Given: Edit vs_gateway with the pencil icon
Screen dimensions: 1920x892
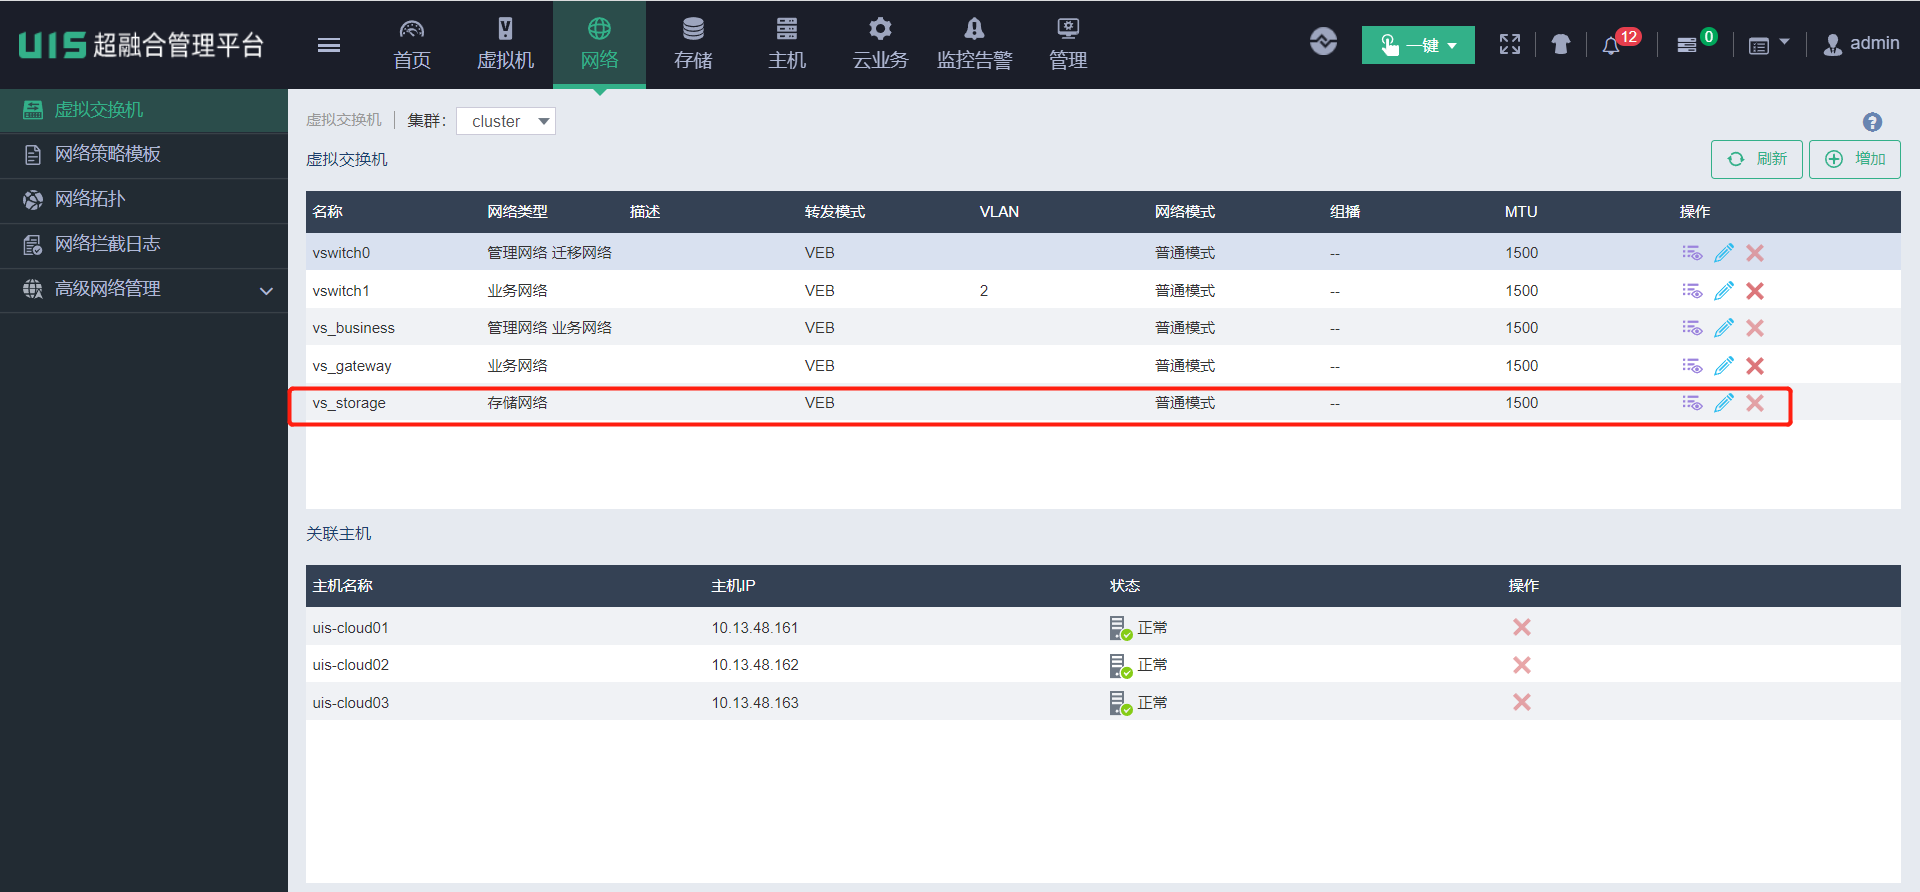Looking at the screenshot, I should [x=1724, y=366].
